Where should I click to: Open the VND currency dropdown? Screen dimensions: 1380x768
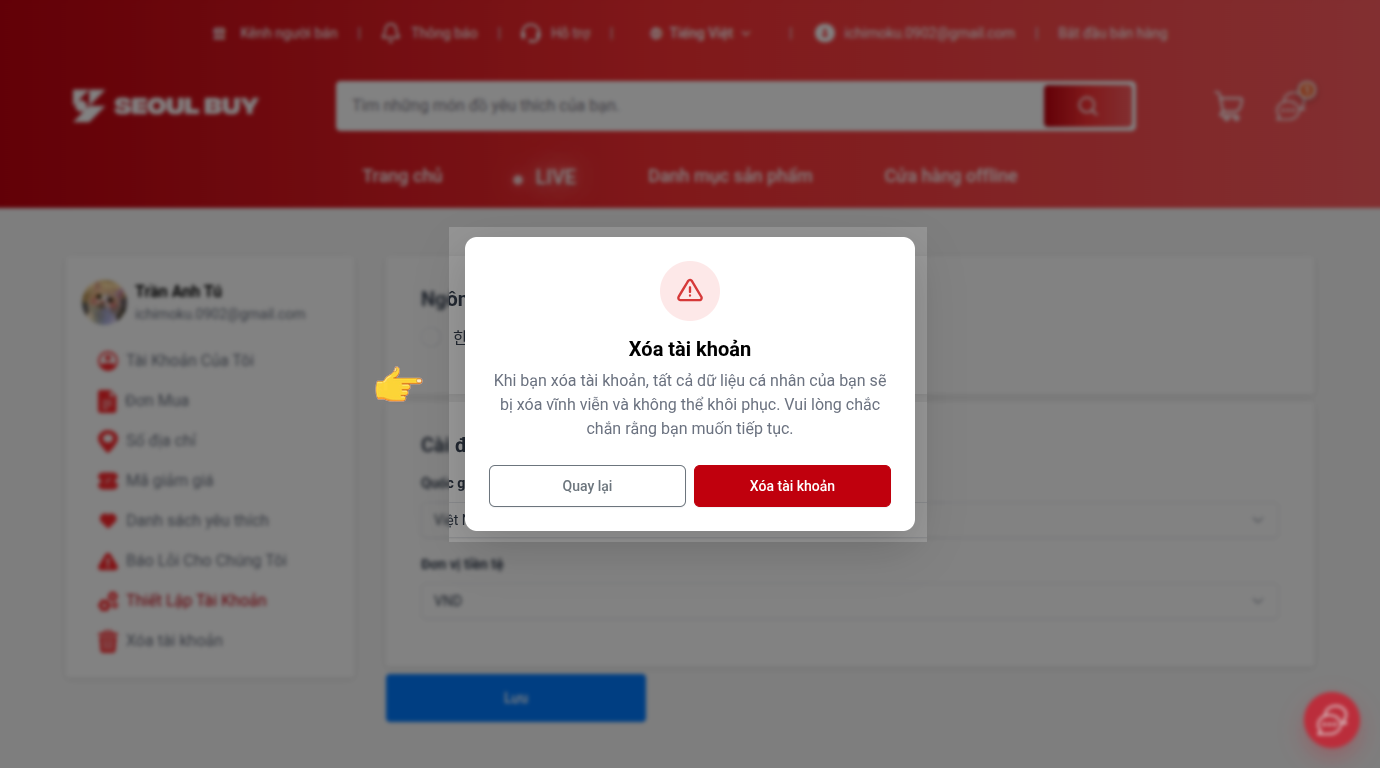849,601
